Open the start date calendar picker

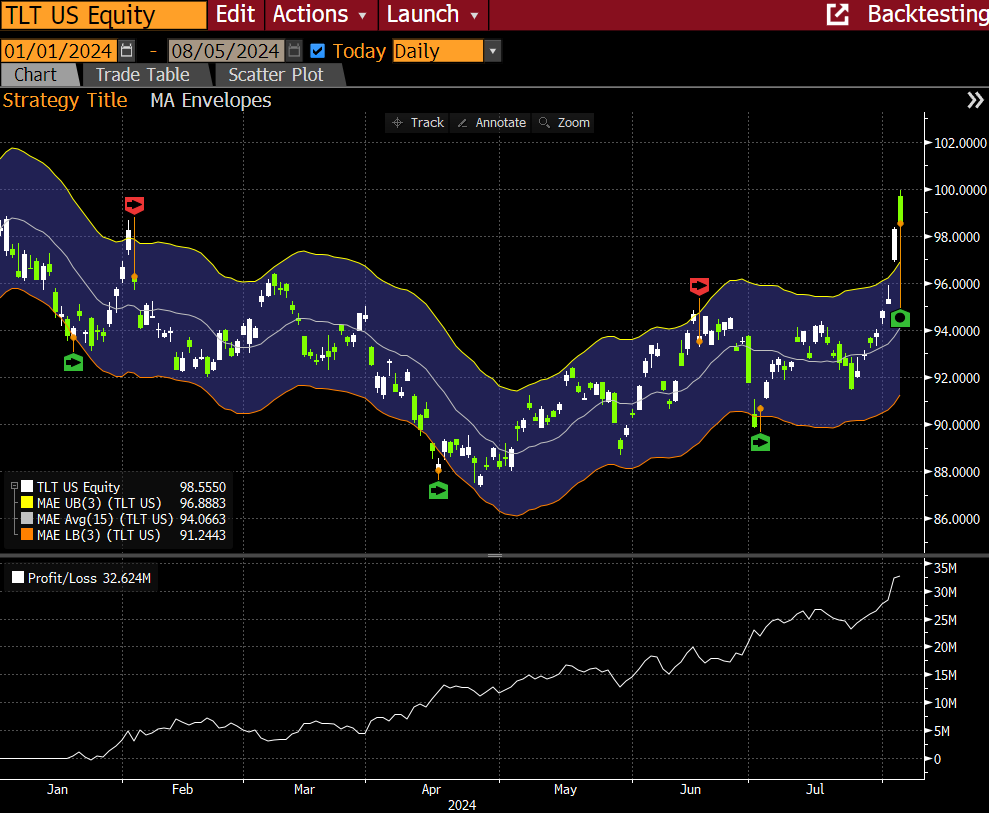tap(126, 51)
